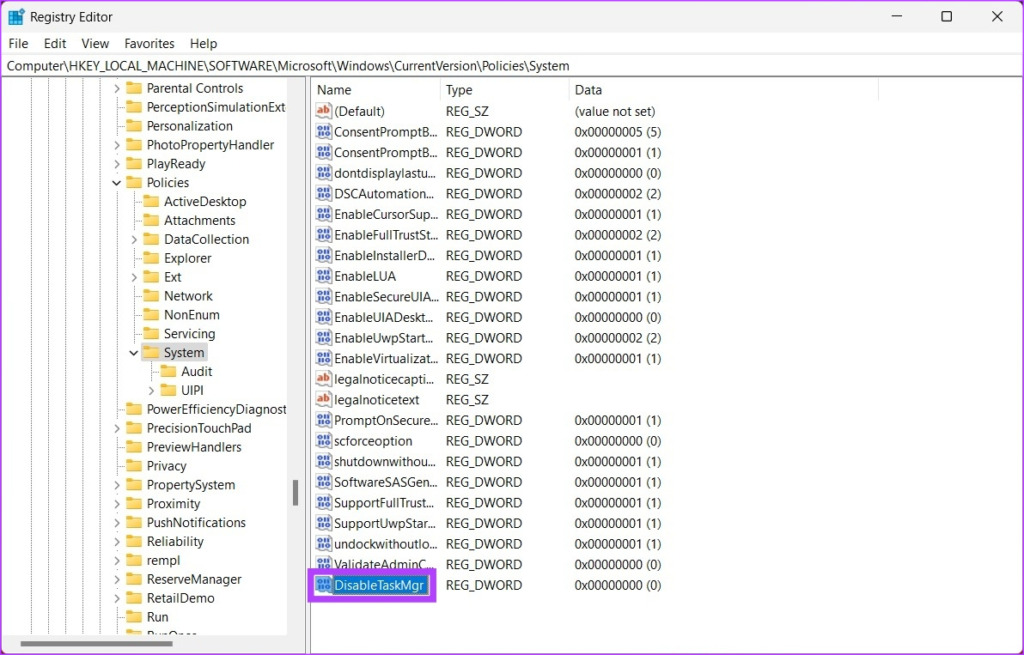
Task: Expand the PrecisionTouchPad key
Action: point(117,428)
